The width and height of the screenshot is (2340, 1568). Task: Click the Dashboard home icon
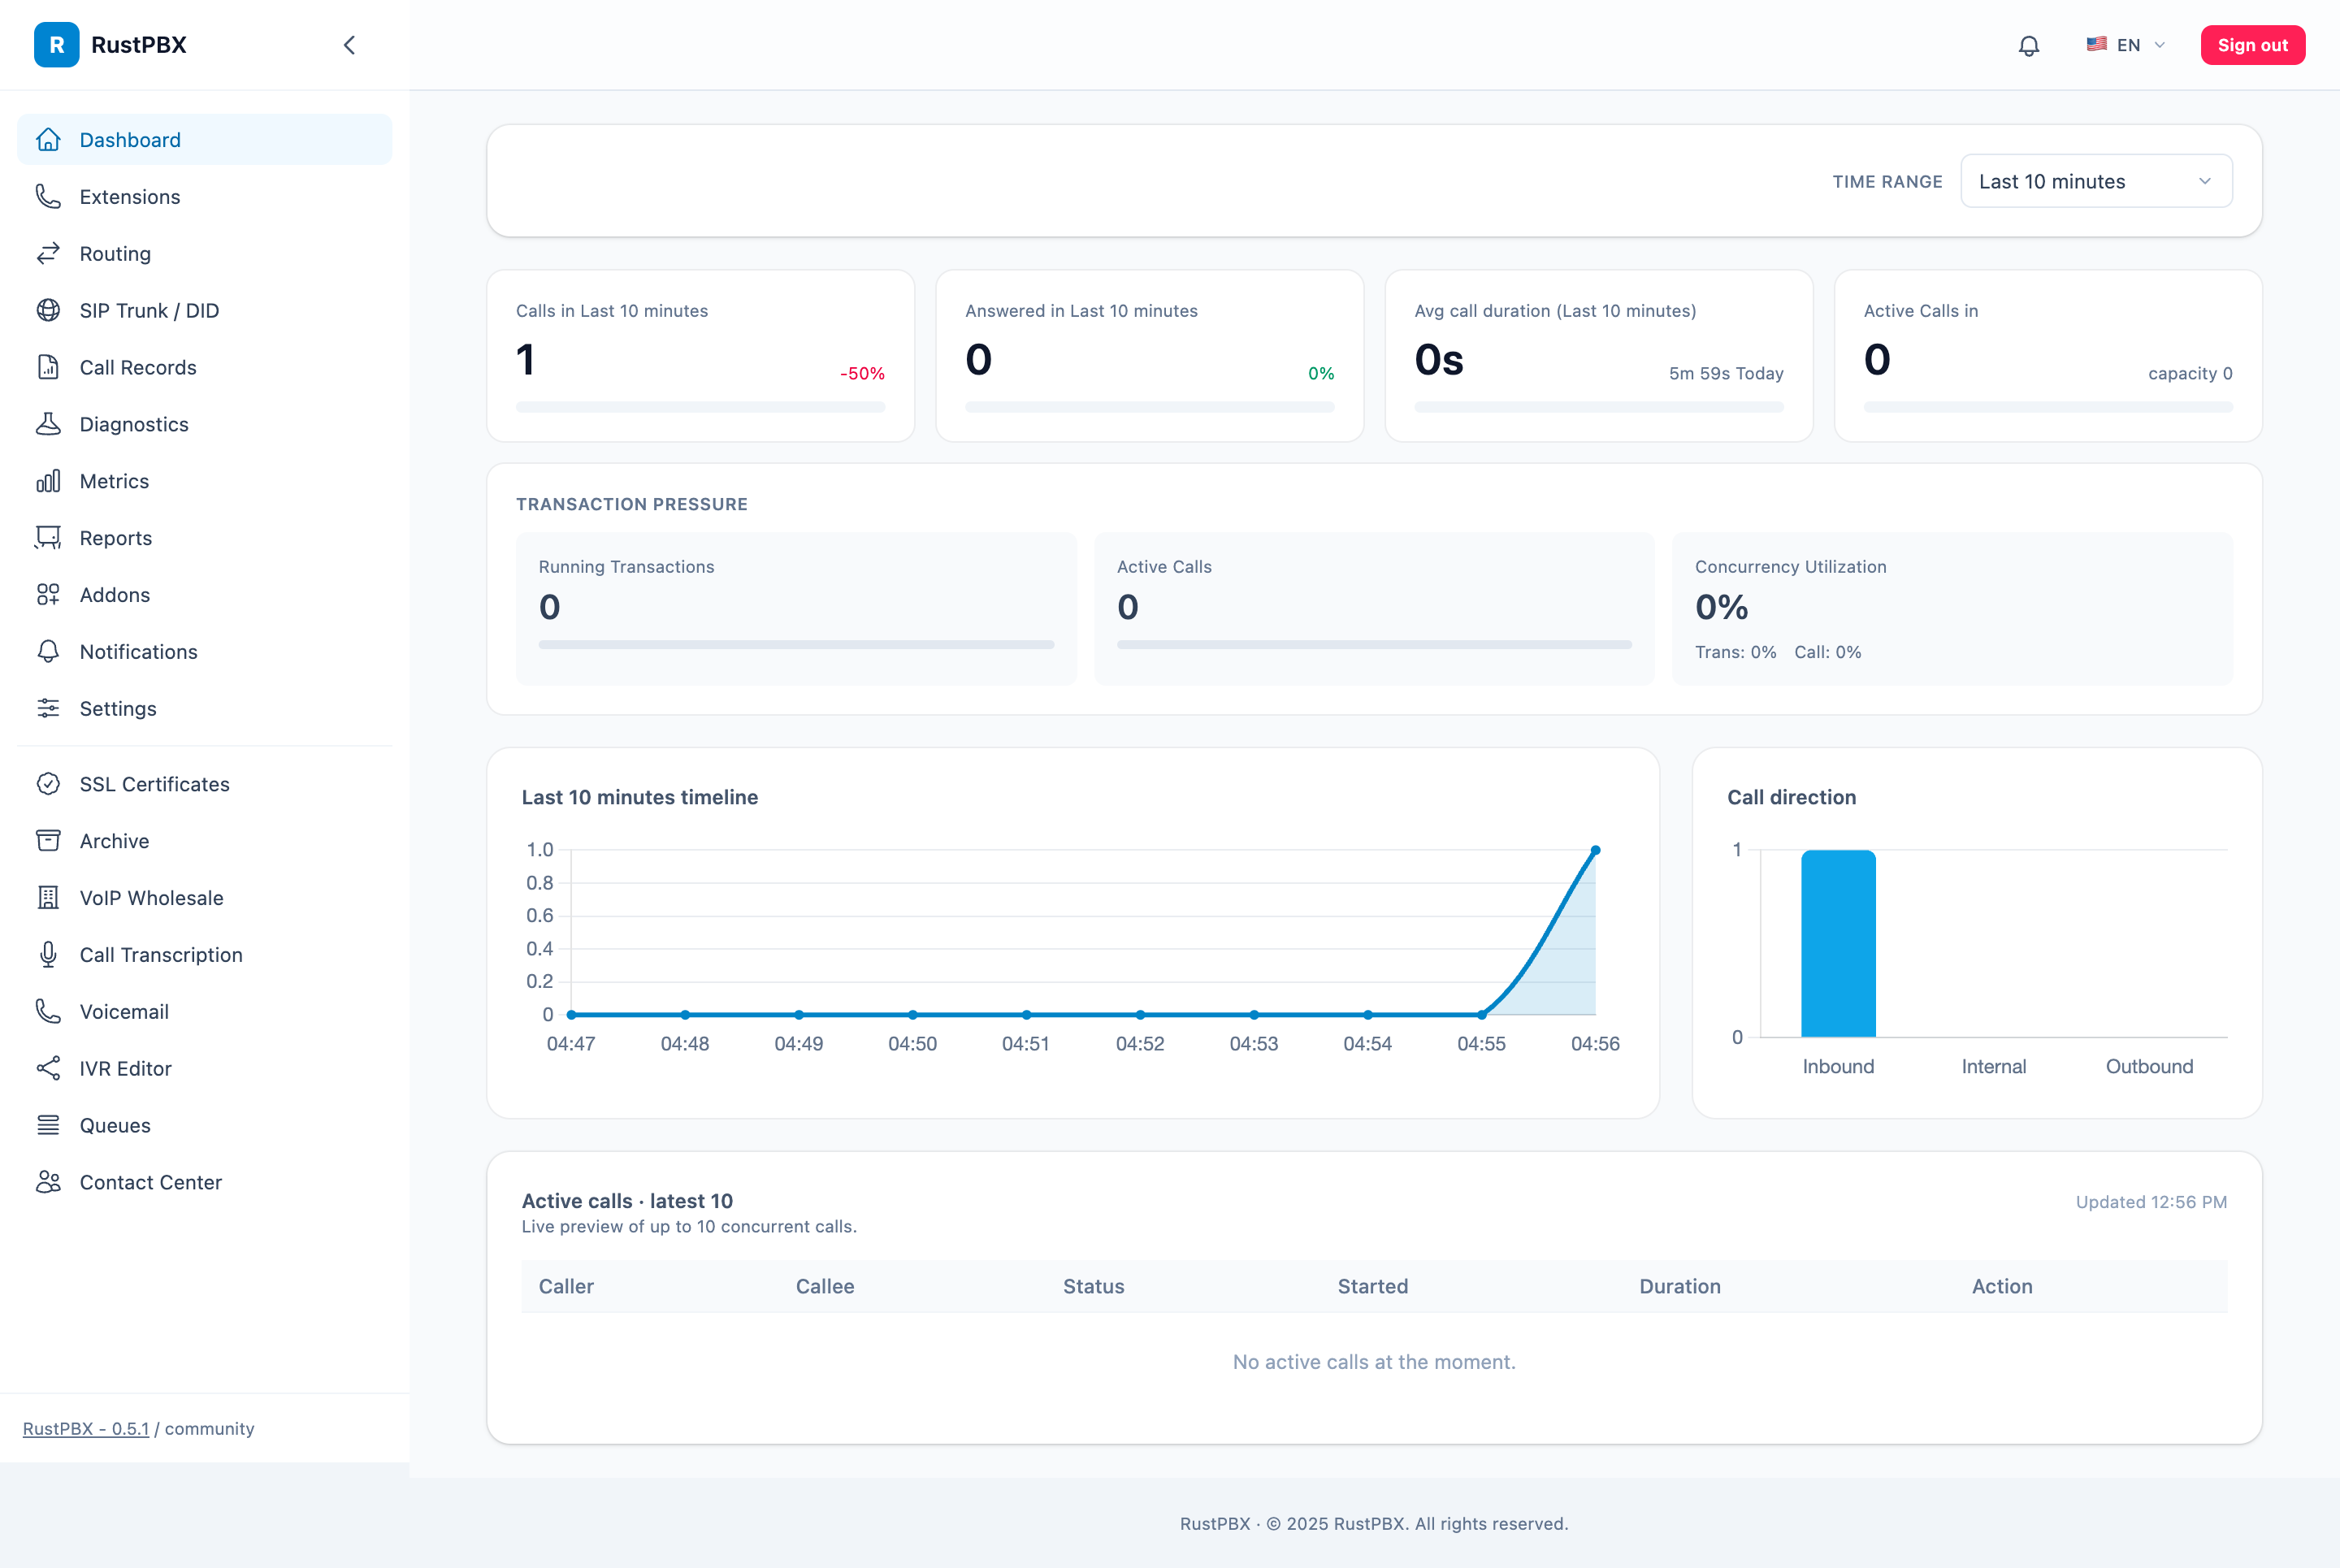point(48,140)
